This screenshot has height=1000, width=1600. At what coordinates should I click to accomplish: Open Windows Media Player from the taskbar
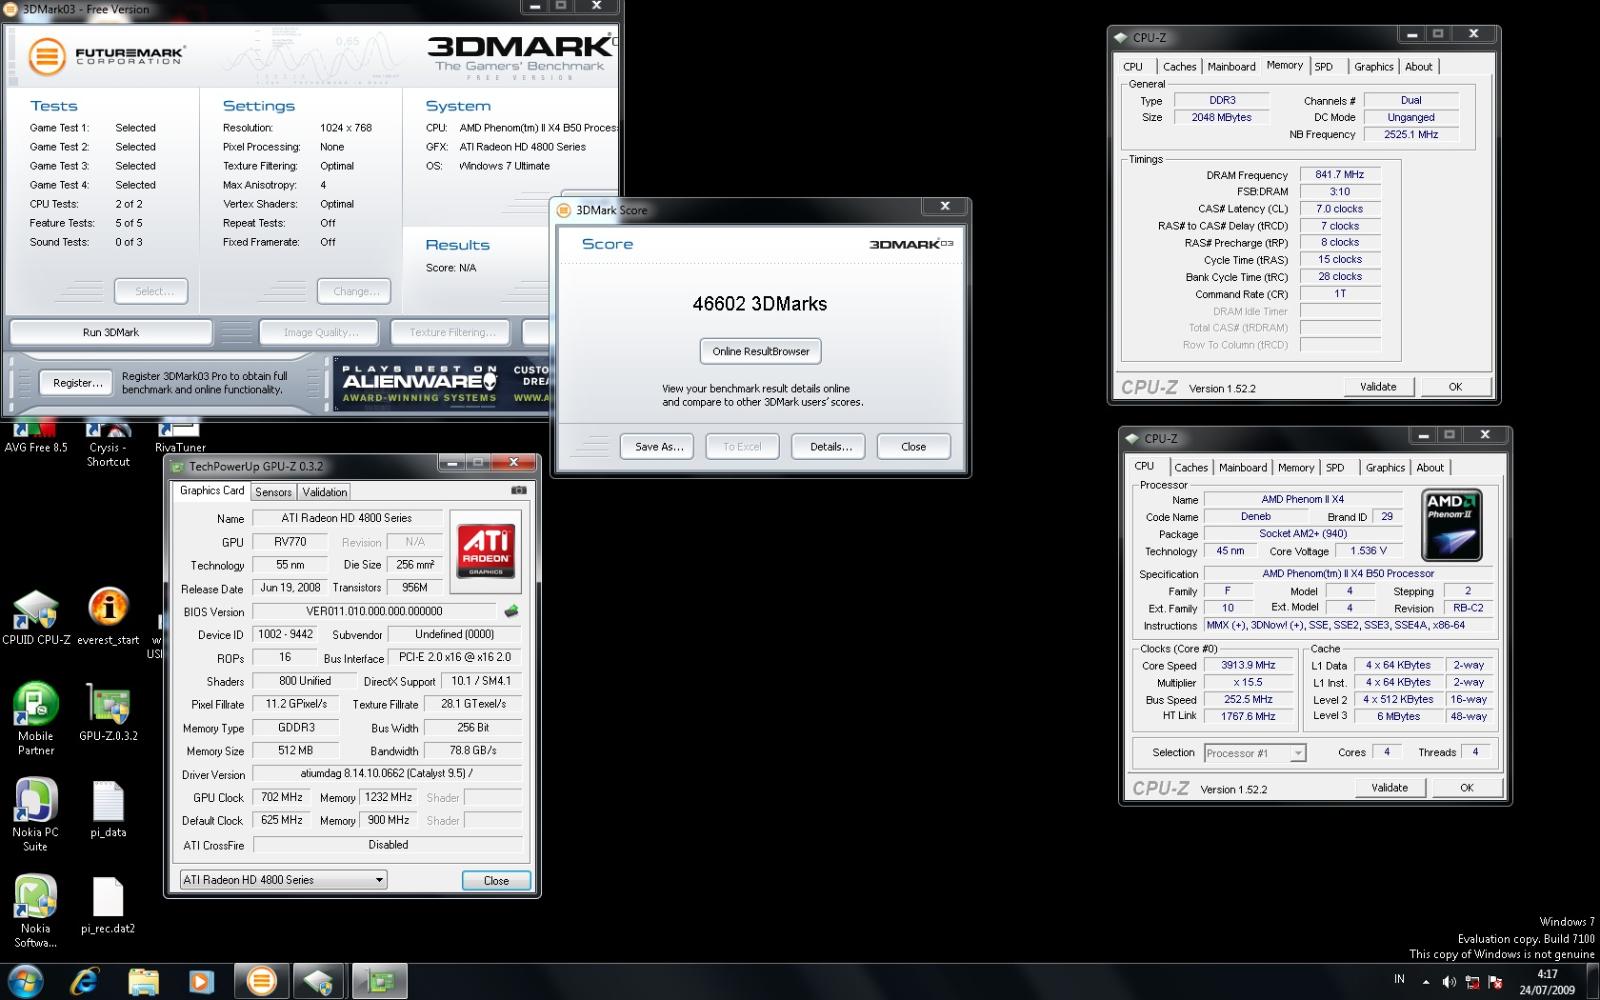coord(201,981)
